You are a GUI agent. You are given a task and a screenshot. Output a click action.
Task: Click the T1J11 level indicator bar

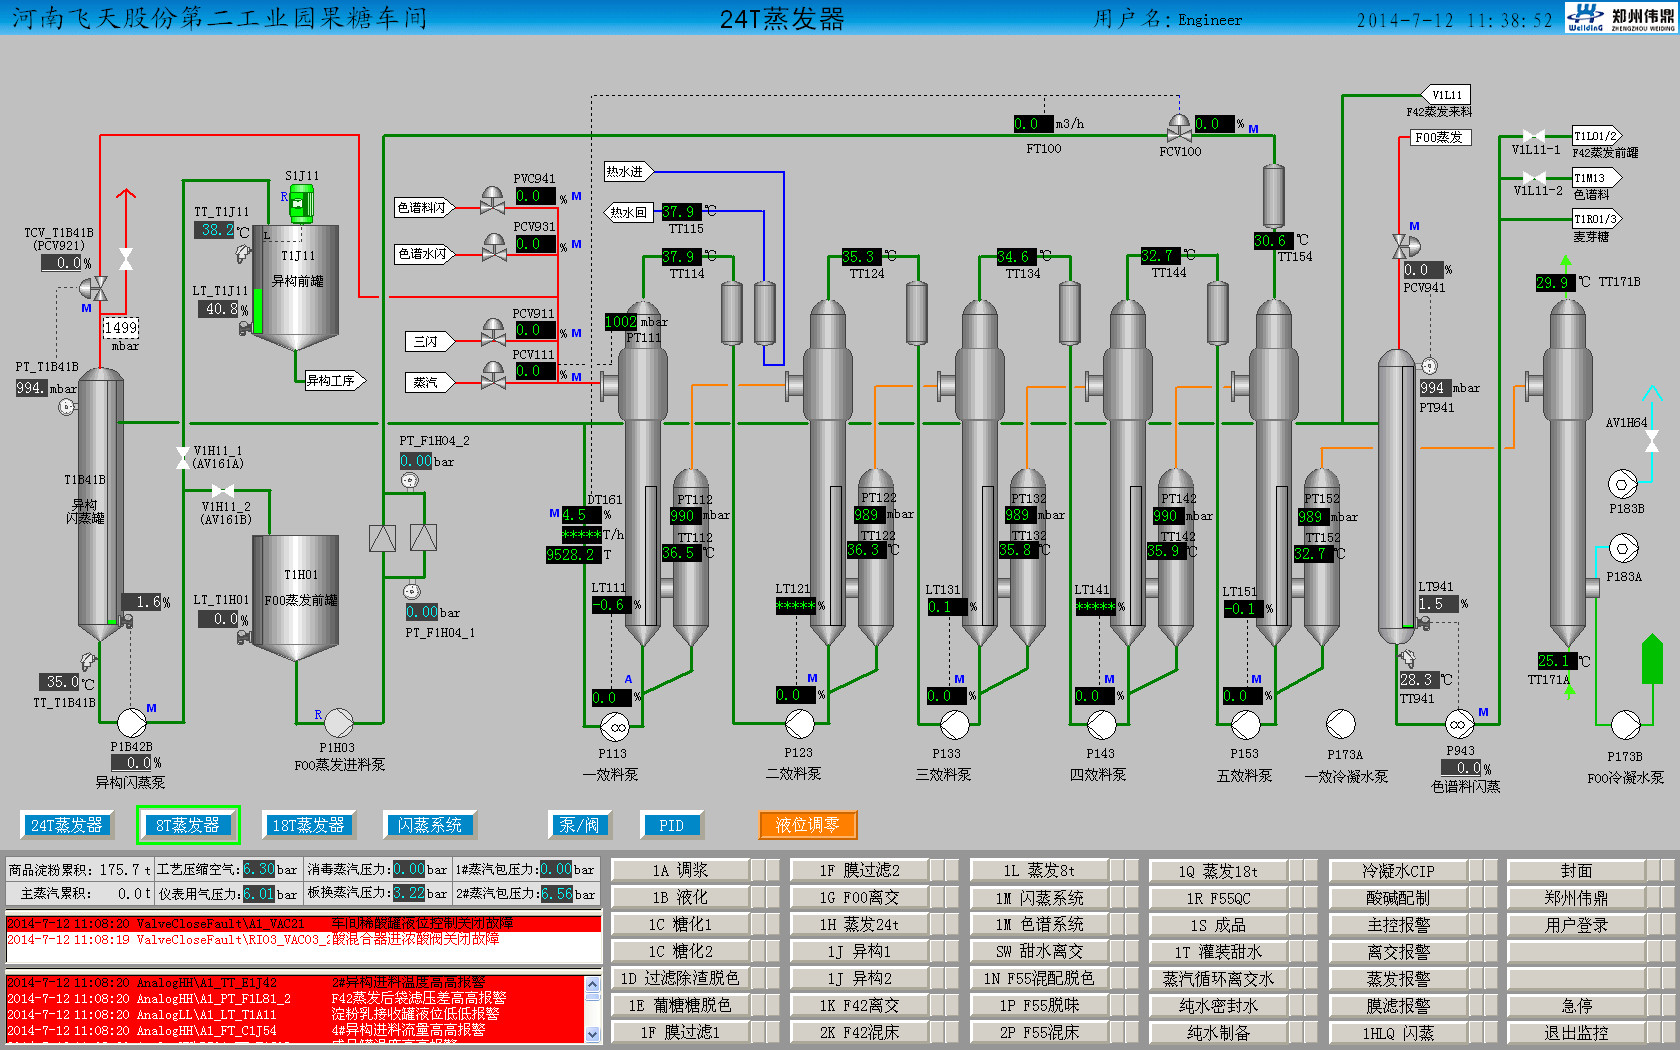(257, 311)
